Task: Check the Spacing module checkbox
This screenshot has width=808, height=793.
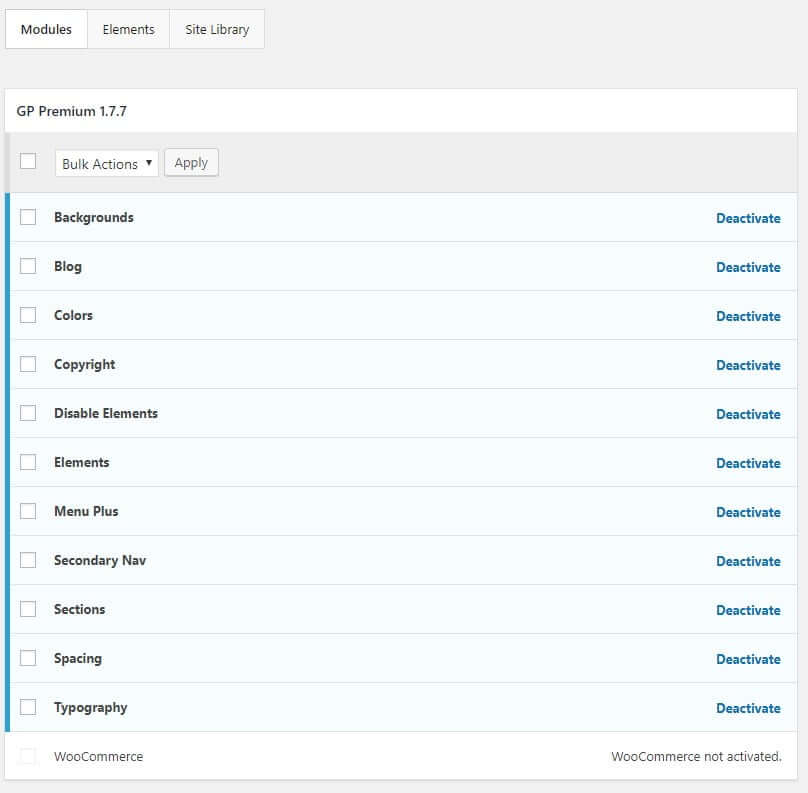Action: point(28,657)
